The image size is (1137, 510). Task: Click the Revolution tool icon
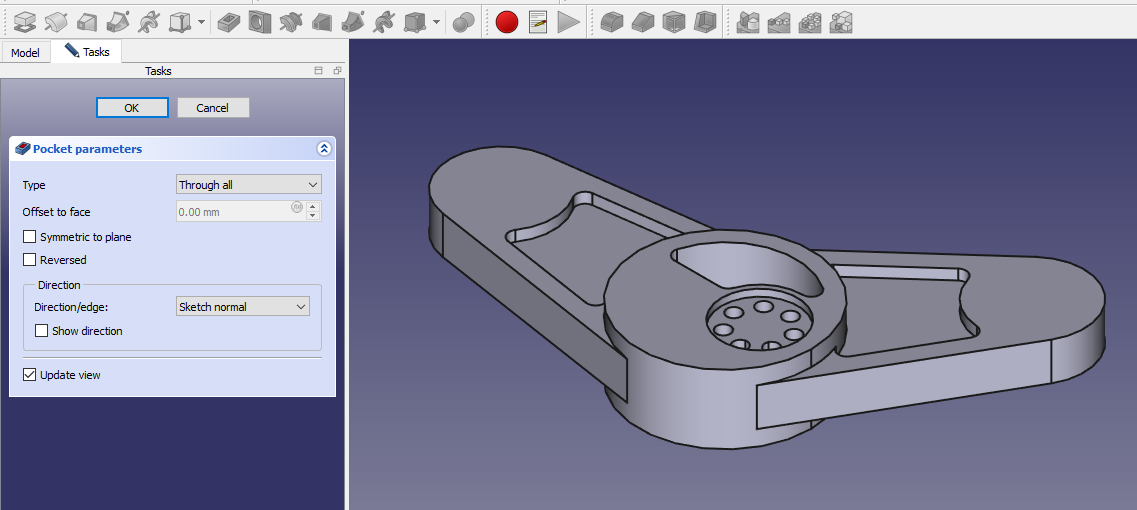coord(56,21)
